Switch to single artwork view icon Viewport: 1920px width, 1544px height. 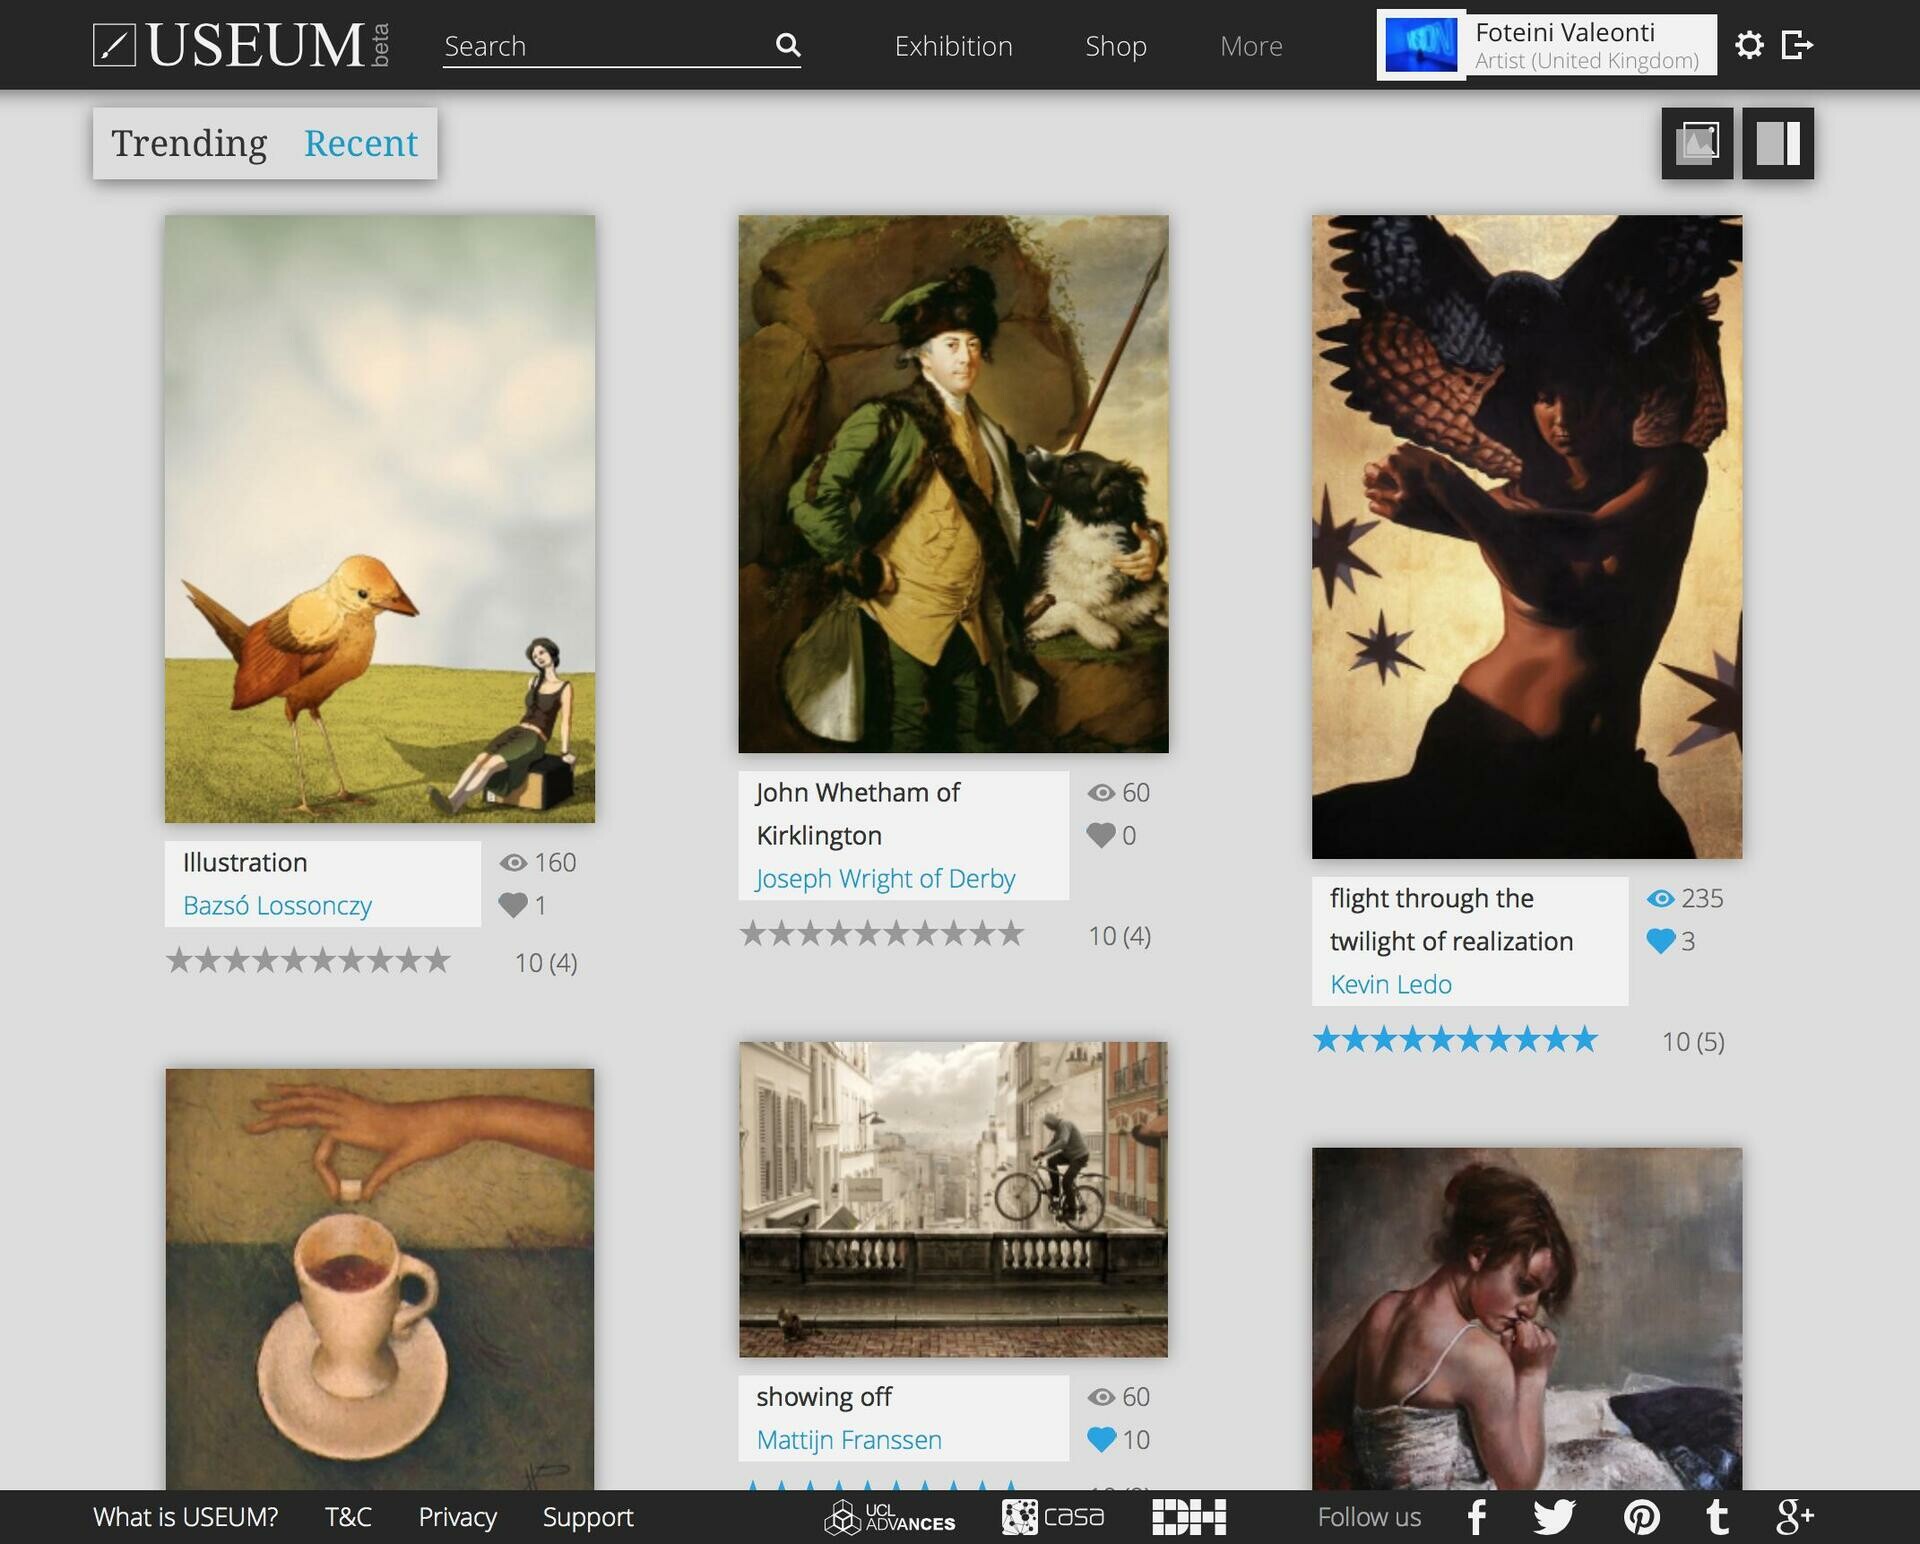coord(1697,143)
